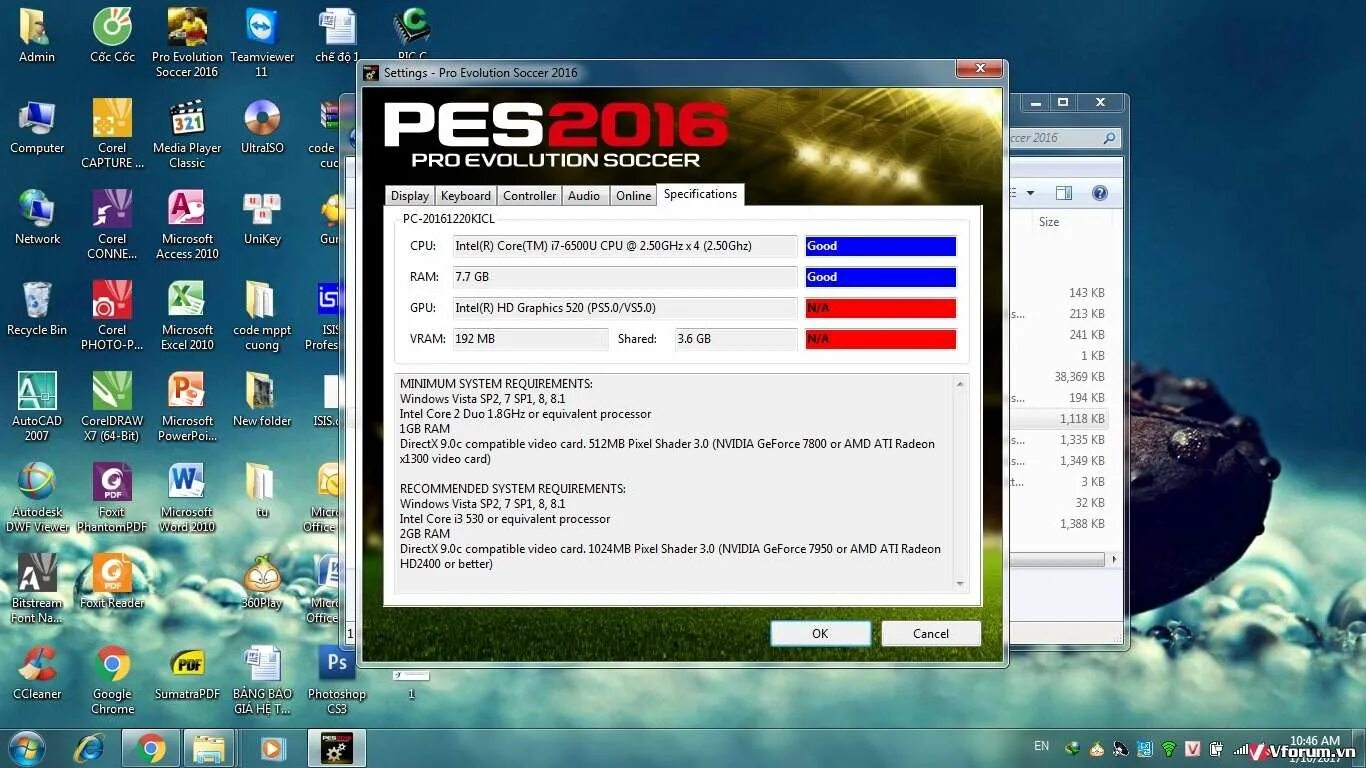Click the VRAM 192 MB field
Screen dimensions: 1366x768
pyautogui.click(x=530, y=339)
